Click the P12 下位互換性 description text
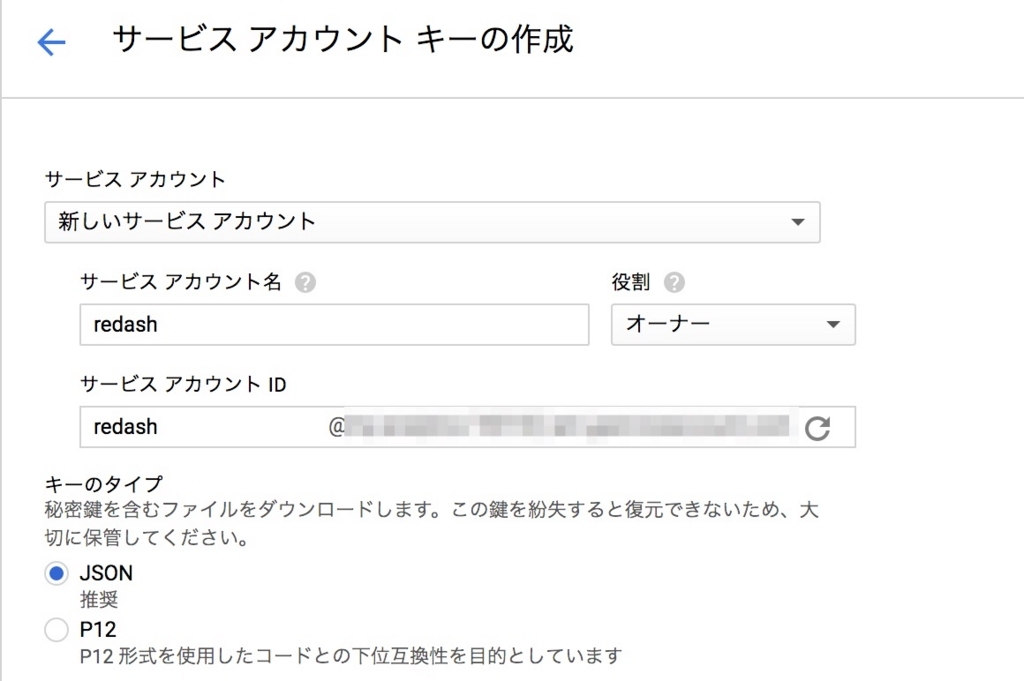1024x681 pixels. pos(351,656)
